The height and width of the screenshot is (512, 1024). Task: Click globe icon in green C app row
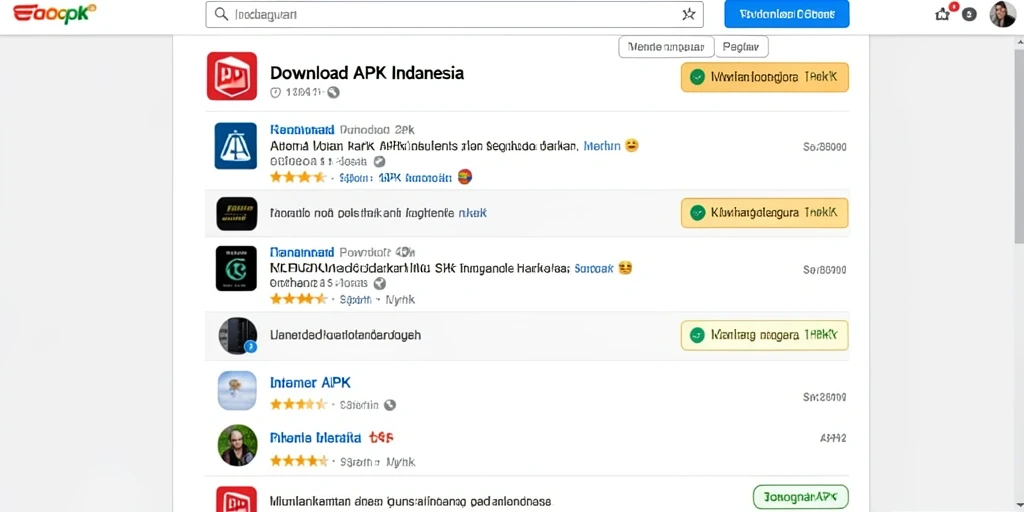point(379,283)
